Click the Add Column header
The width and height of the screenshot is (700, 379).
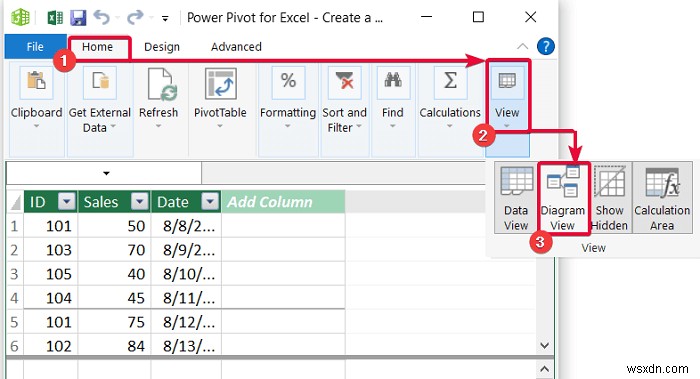click(283, 202)
